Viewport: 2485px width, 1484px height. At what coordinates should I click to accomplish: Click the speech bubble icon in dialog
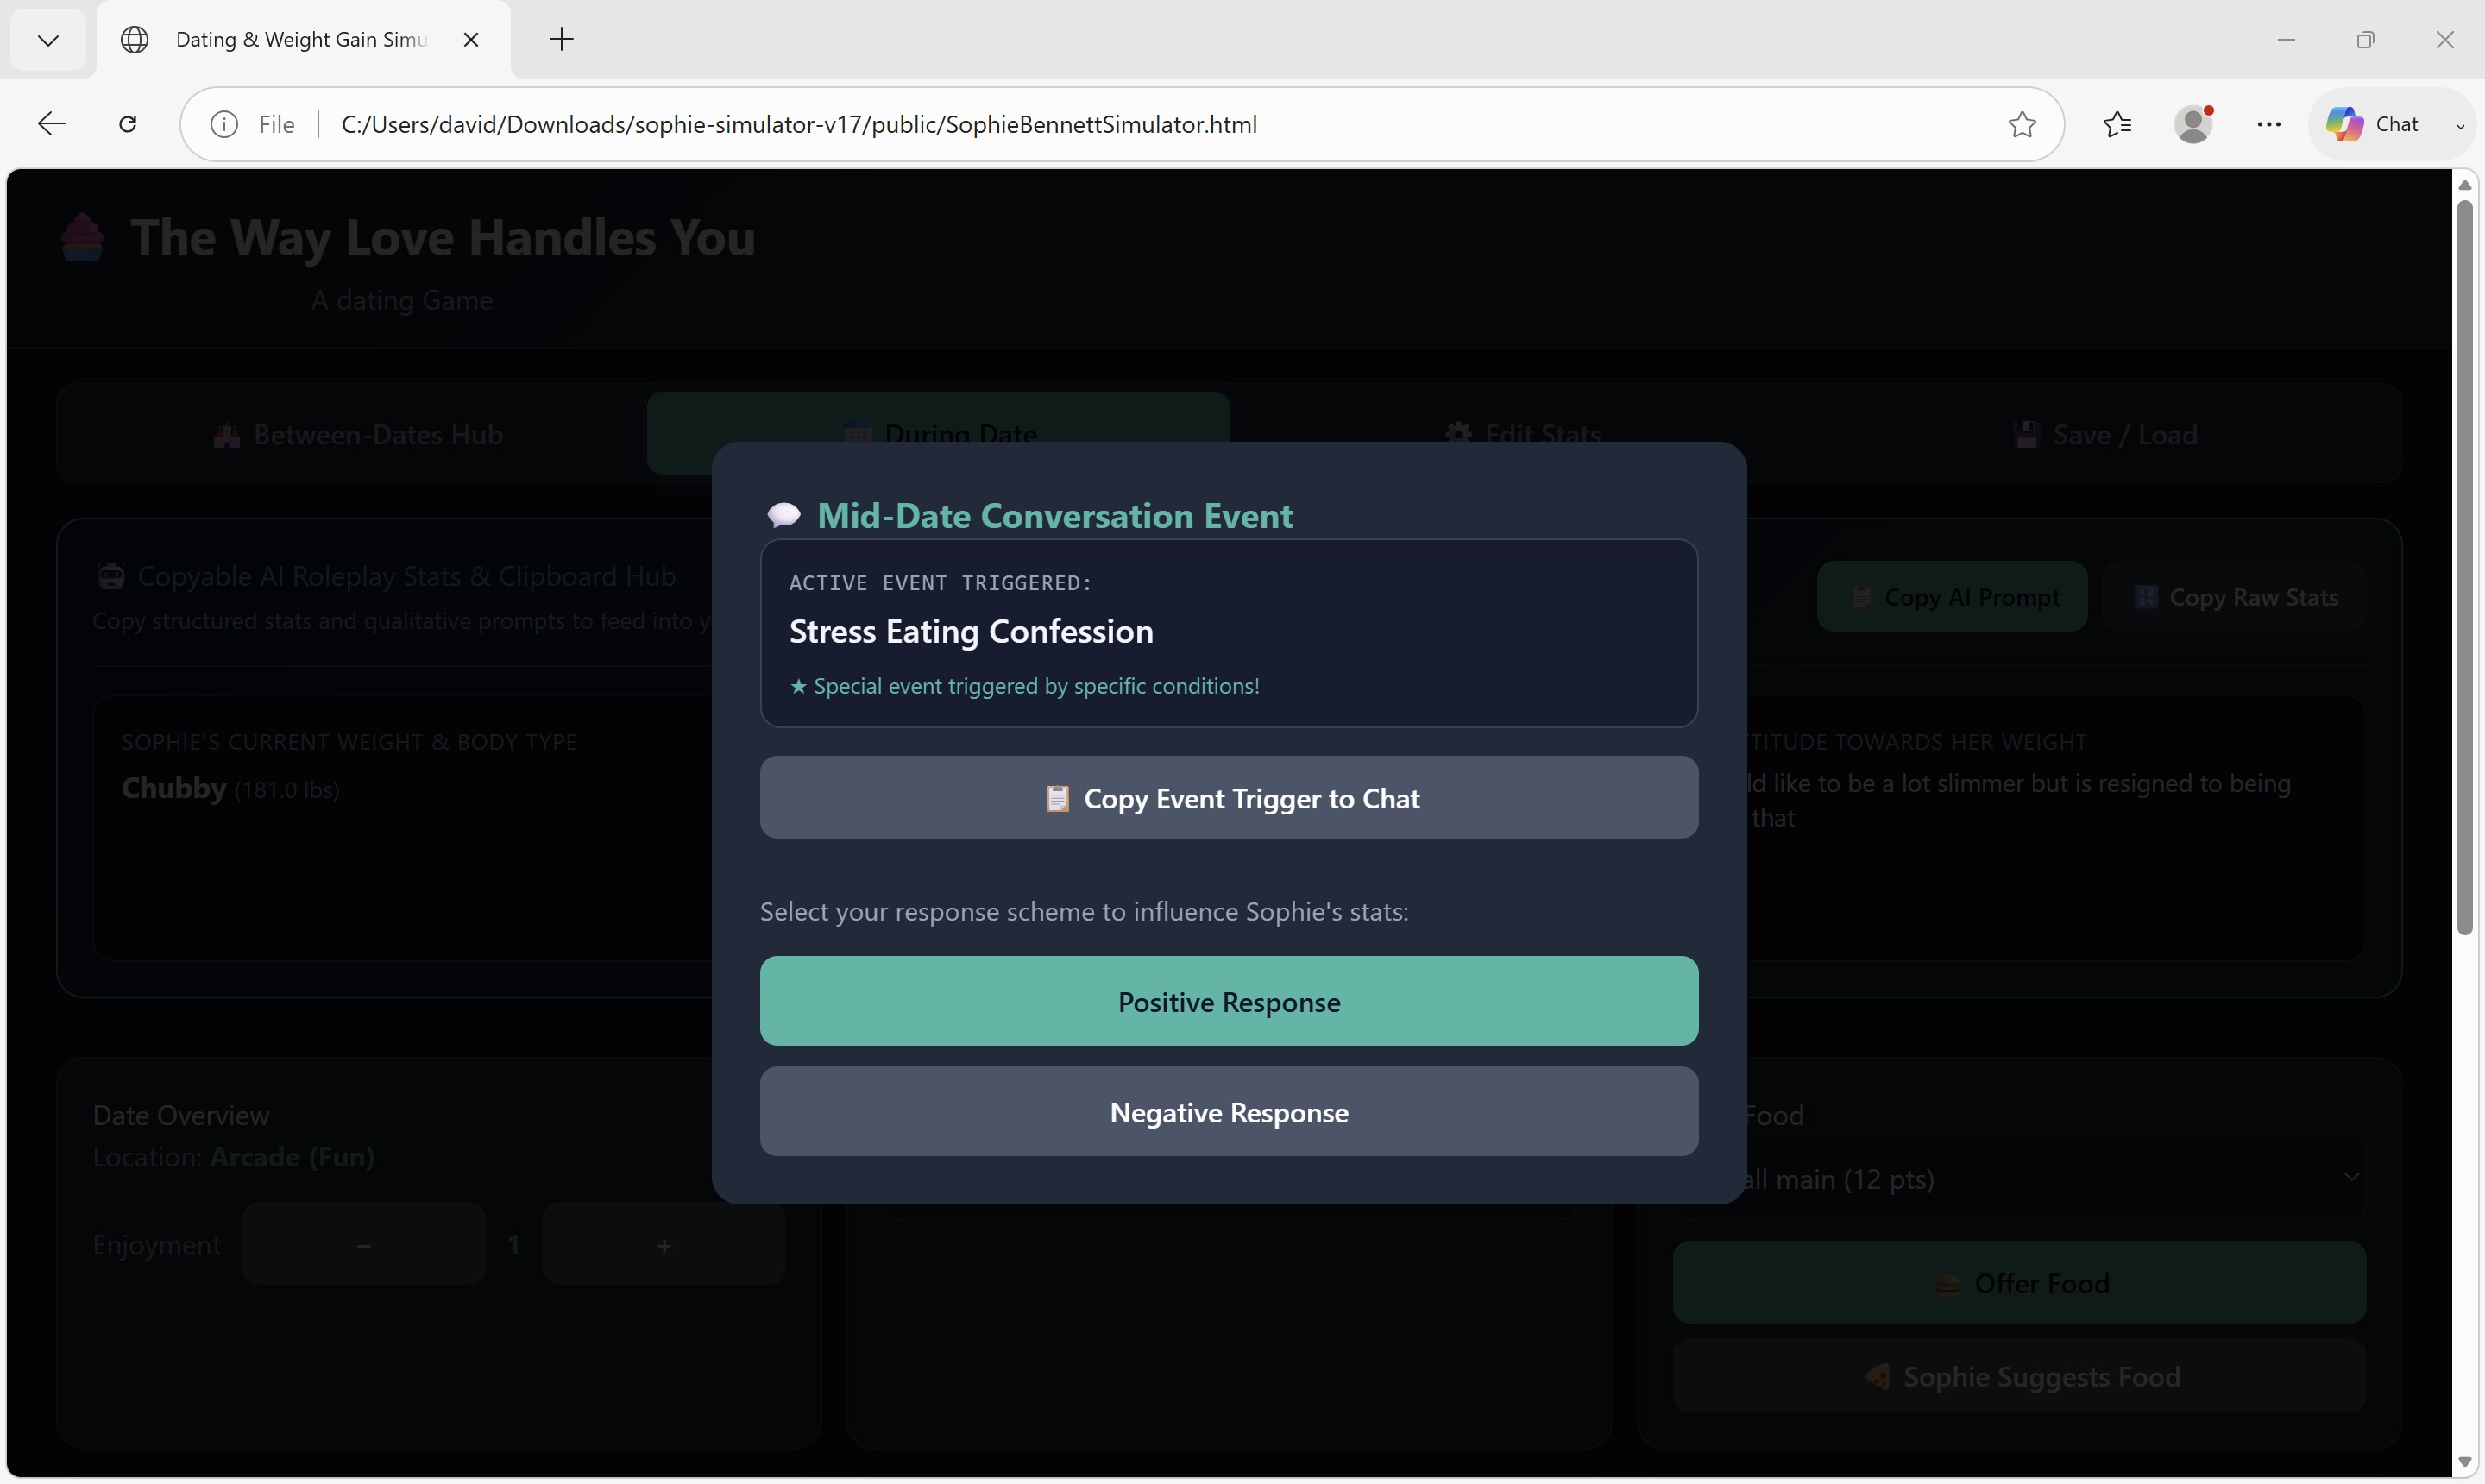(x=783, y=515)
